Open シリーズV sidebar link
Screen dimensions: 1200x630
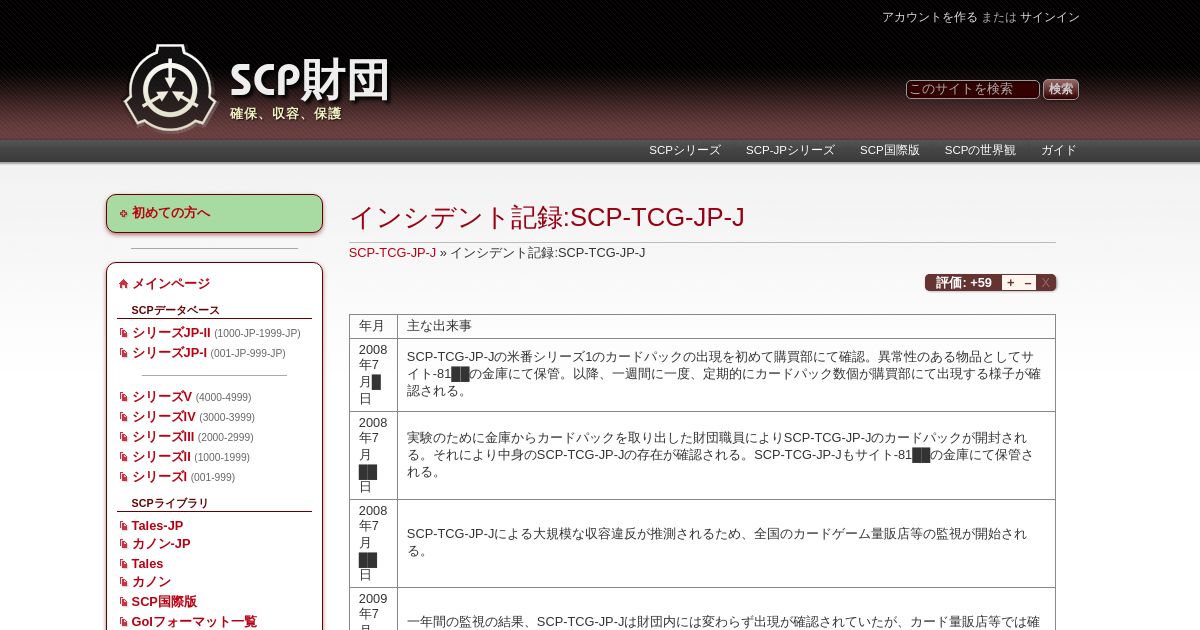coord(162,397)
